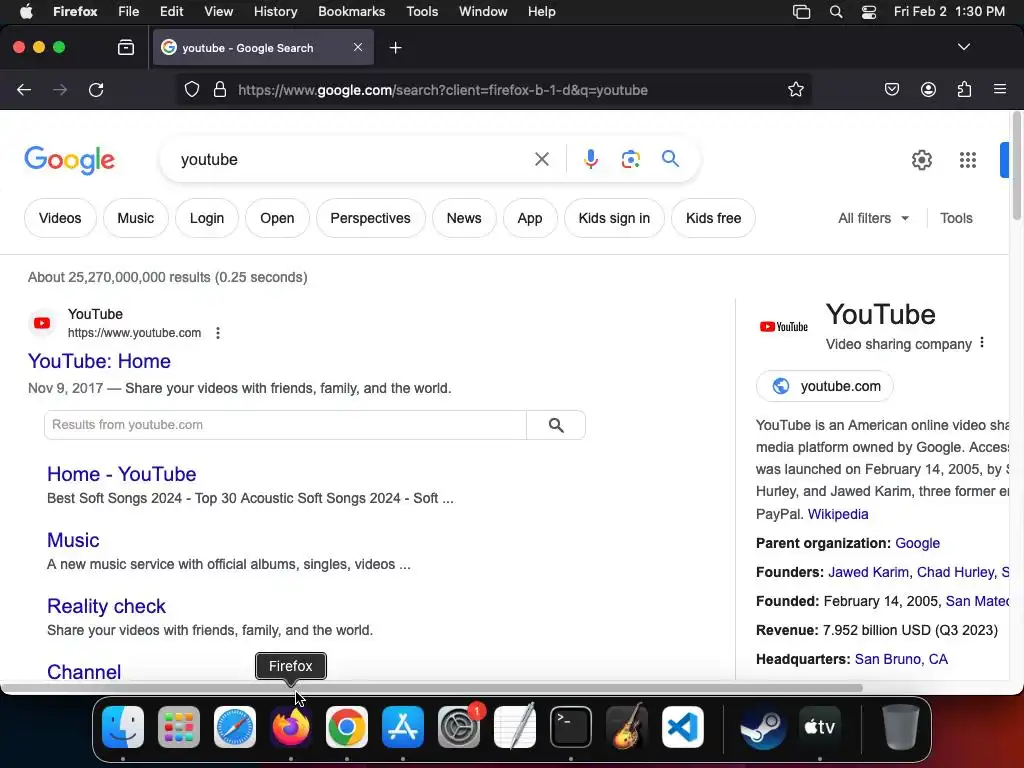Click the Google logo

[x=69, y=160]
